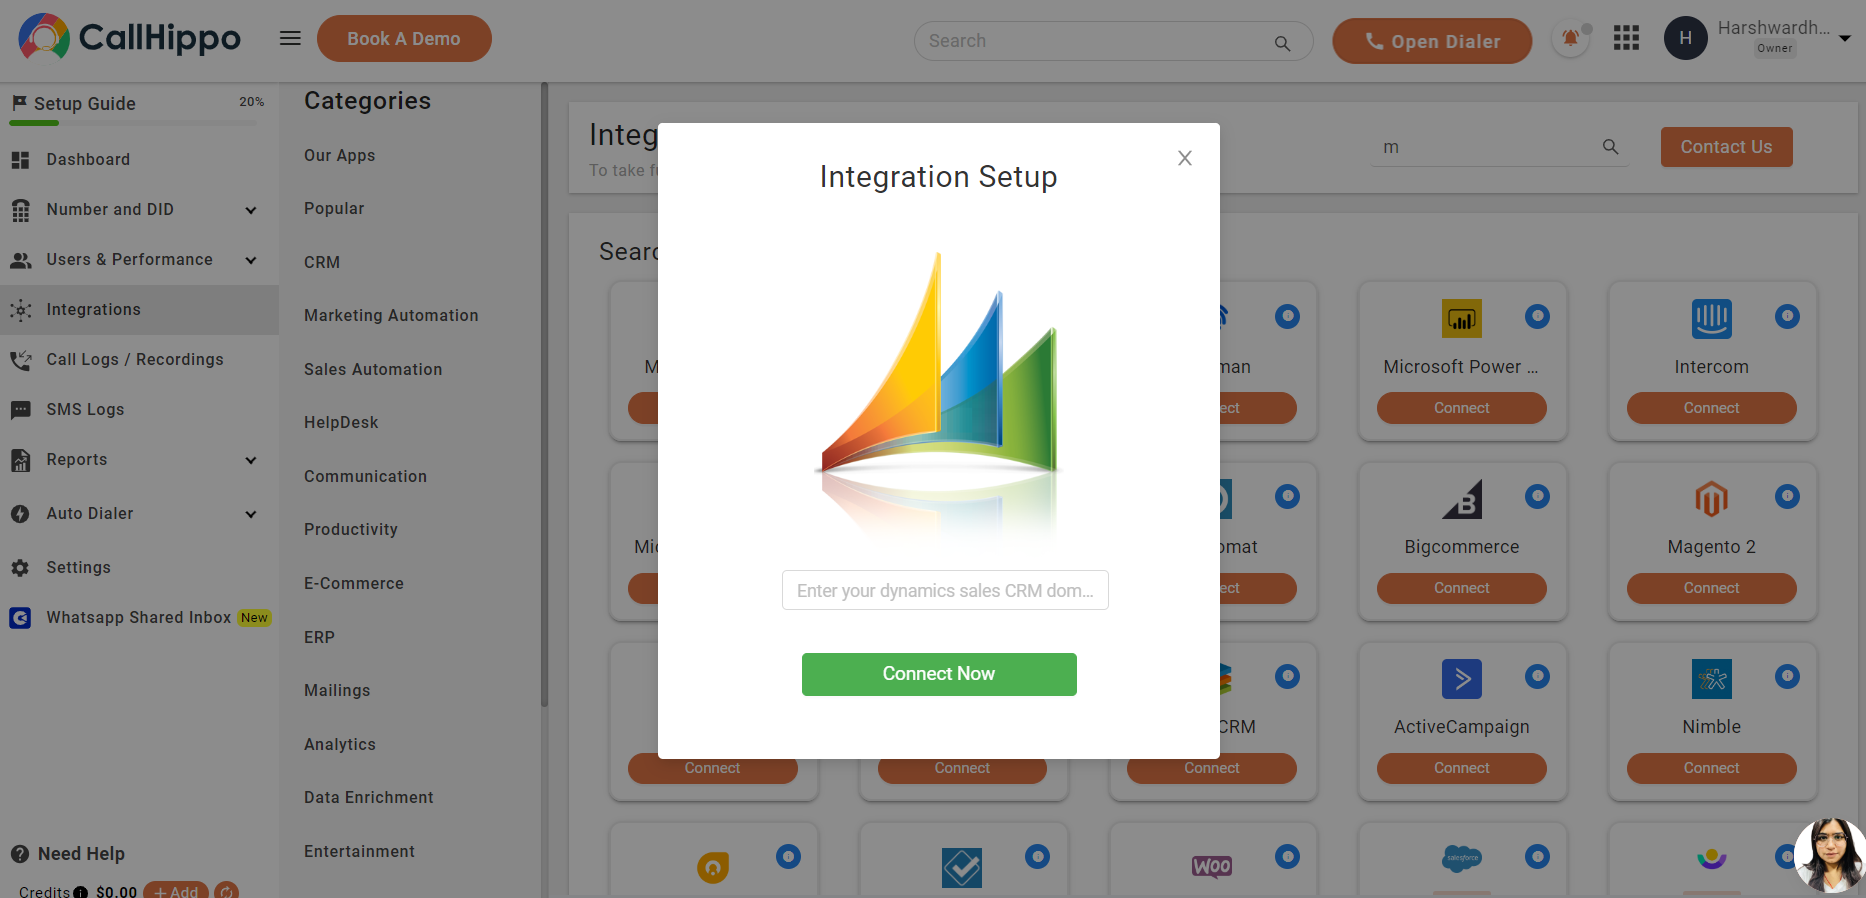The width and height of the screenshot is (1866, 898).
Task: Toggle the hamburger menu icon
Action: point(290,38)
